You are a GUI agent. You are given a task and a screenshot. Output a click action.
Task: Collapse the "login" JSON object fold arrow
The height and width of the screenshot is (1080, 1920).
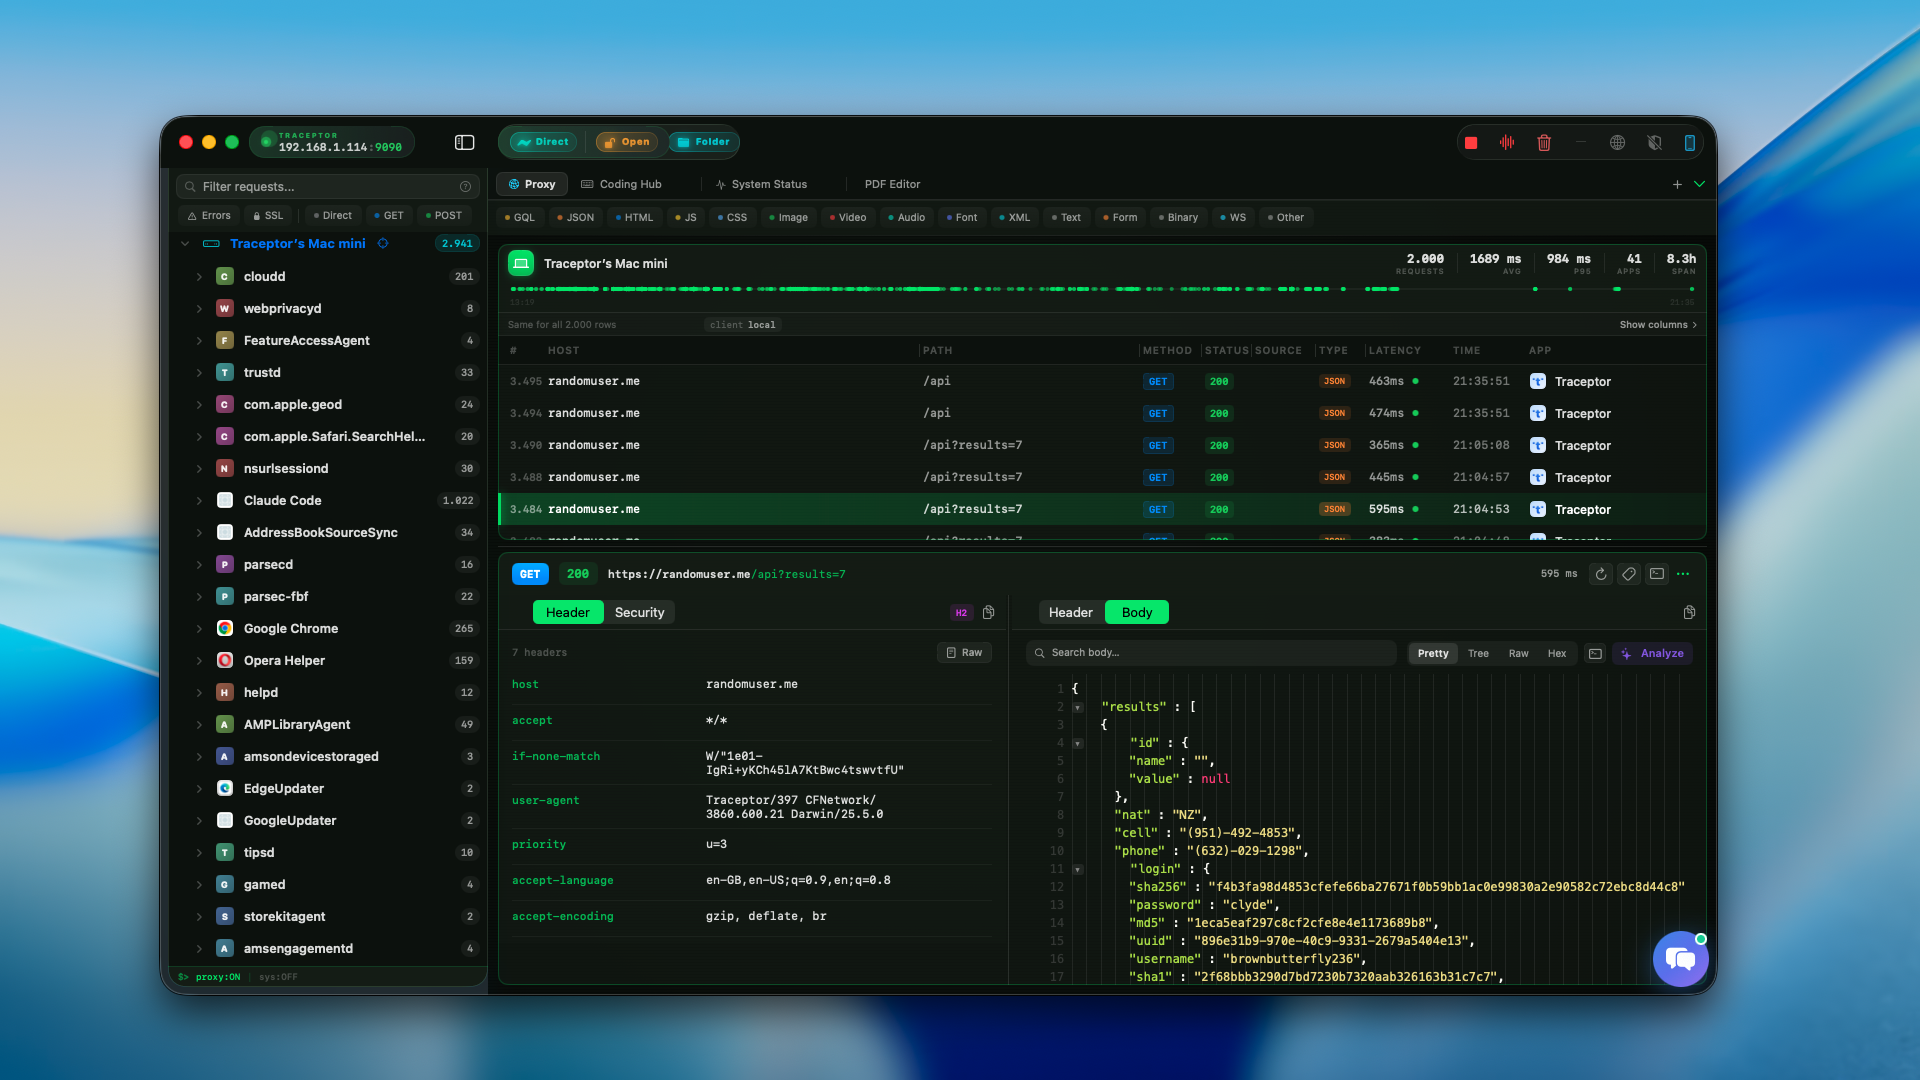(1078, 870)
